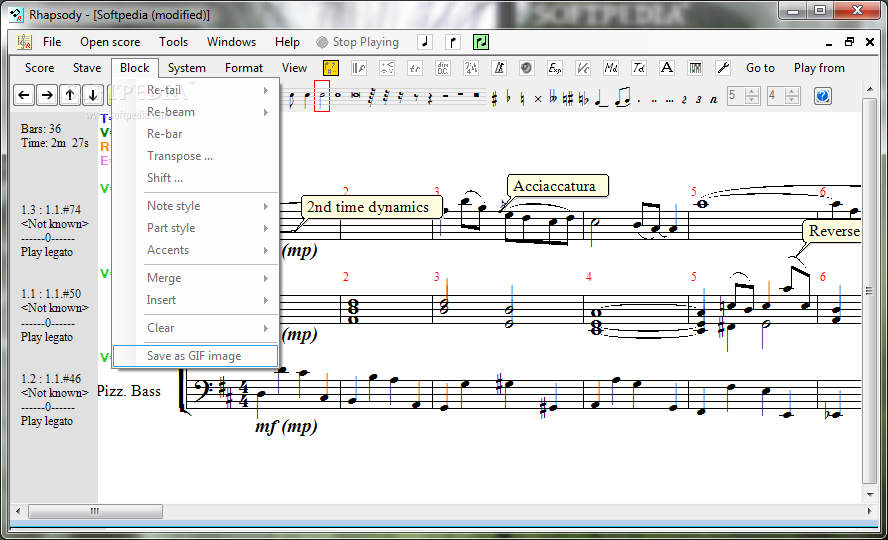Increase the spinner showing 5
The image size is (888, 540).
tap(752, 92)
